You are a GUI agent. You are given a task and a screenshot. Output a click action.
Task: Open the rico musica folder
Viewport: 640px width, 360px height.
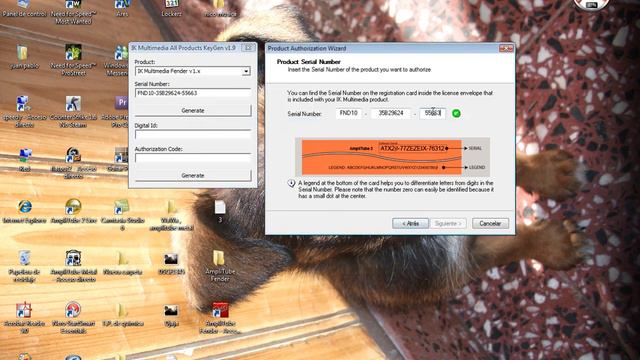[x=220, y=4]
